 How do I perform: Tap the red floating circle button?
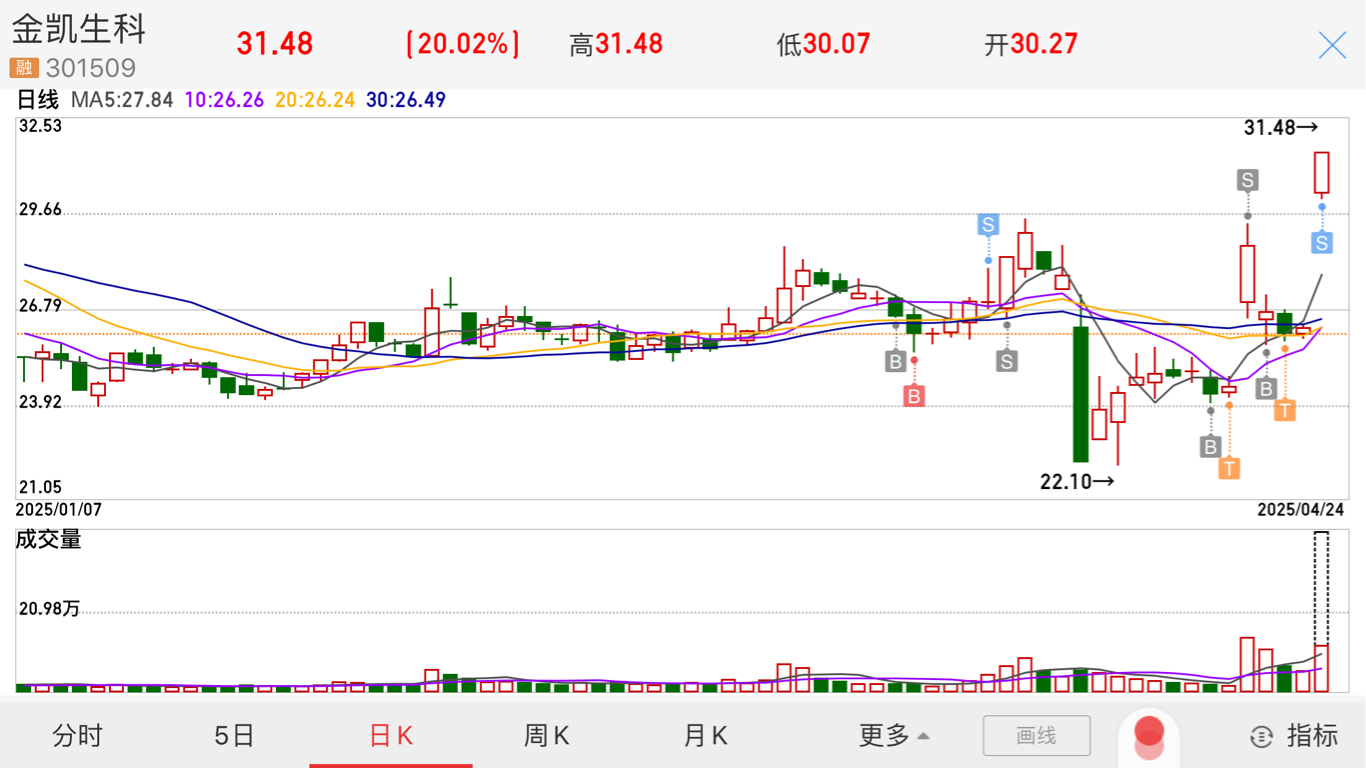click(x=1149, y=737)
